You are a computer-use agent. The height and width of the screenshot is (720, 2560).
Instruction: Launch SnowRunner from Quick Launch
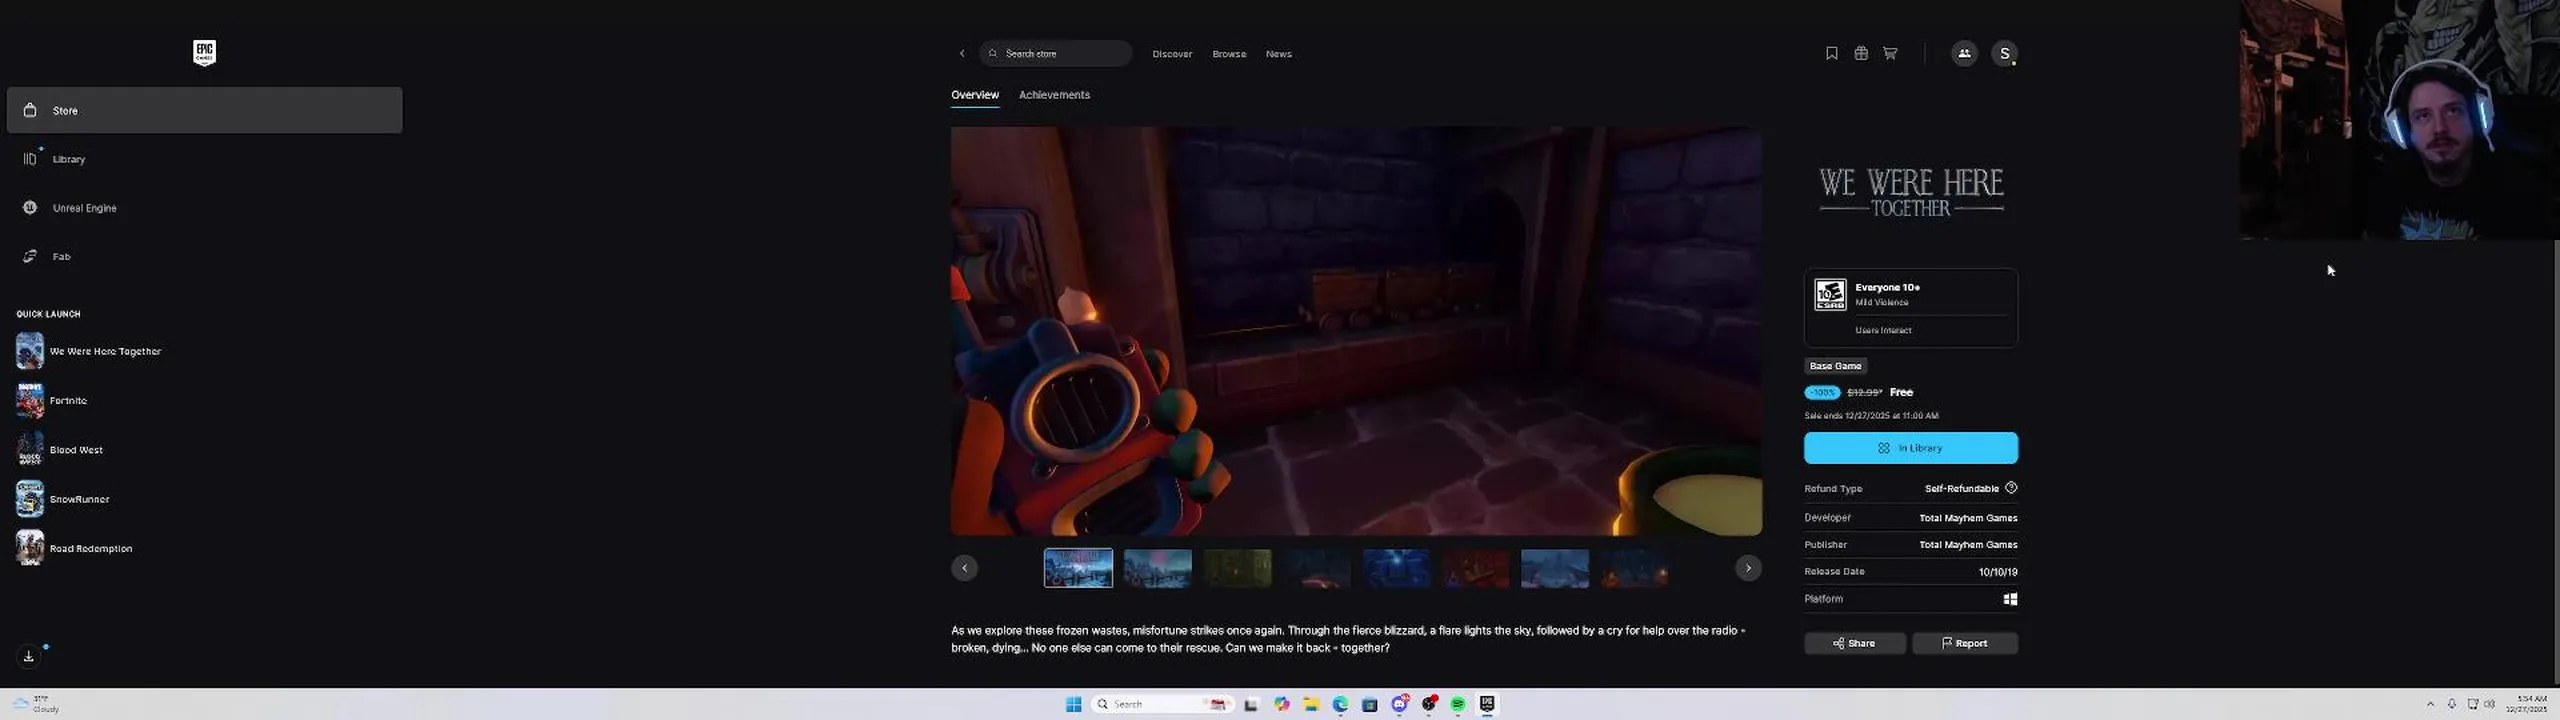point(63,498)
